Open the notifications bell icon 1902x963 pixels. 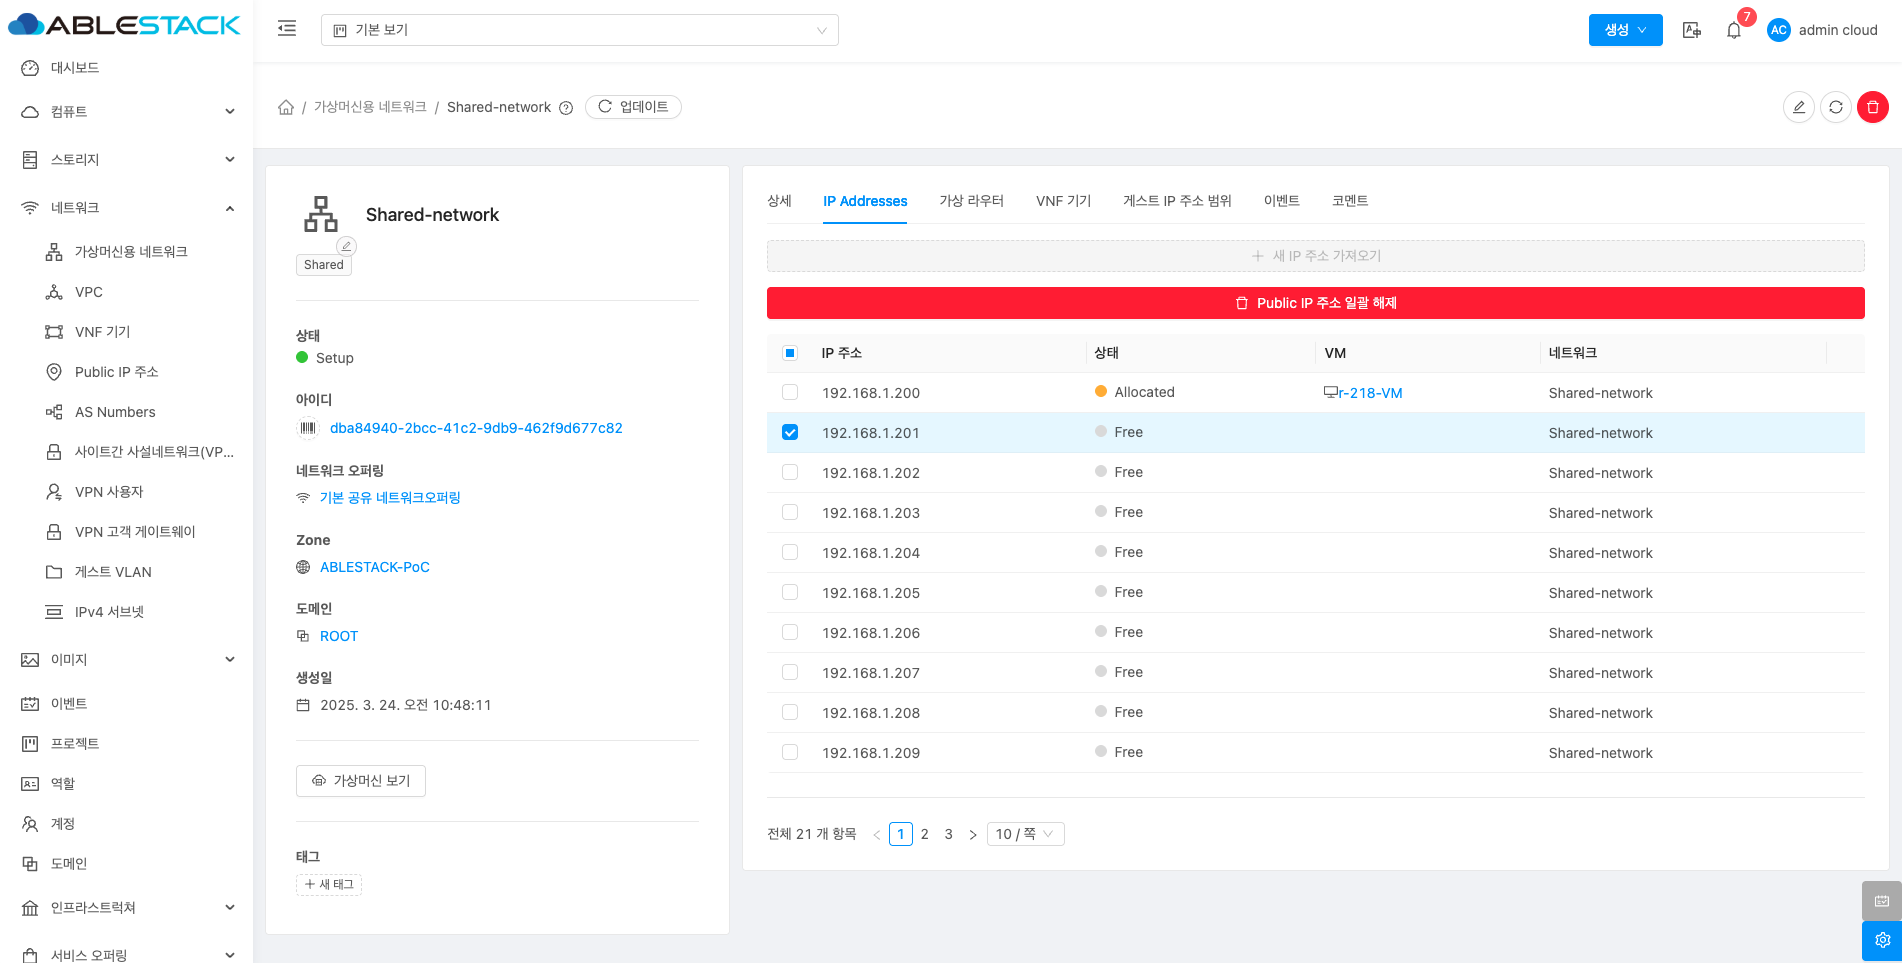[x=1734, y=30]
